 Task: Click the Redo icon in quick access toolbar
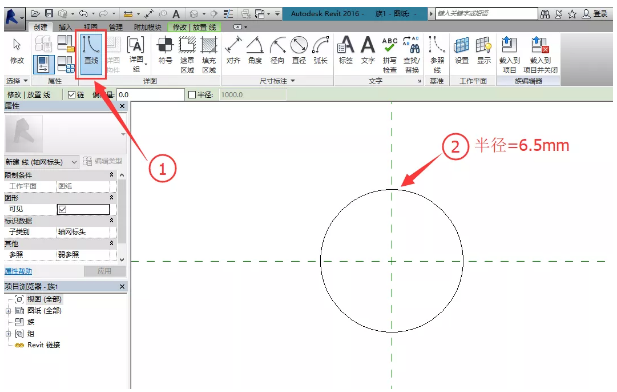pyautogui.click(x=103, y=14)
